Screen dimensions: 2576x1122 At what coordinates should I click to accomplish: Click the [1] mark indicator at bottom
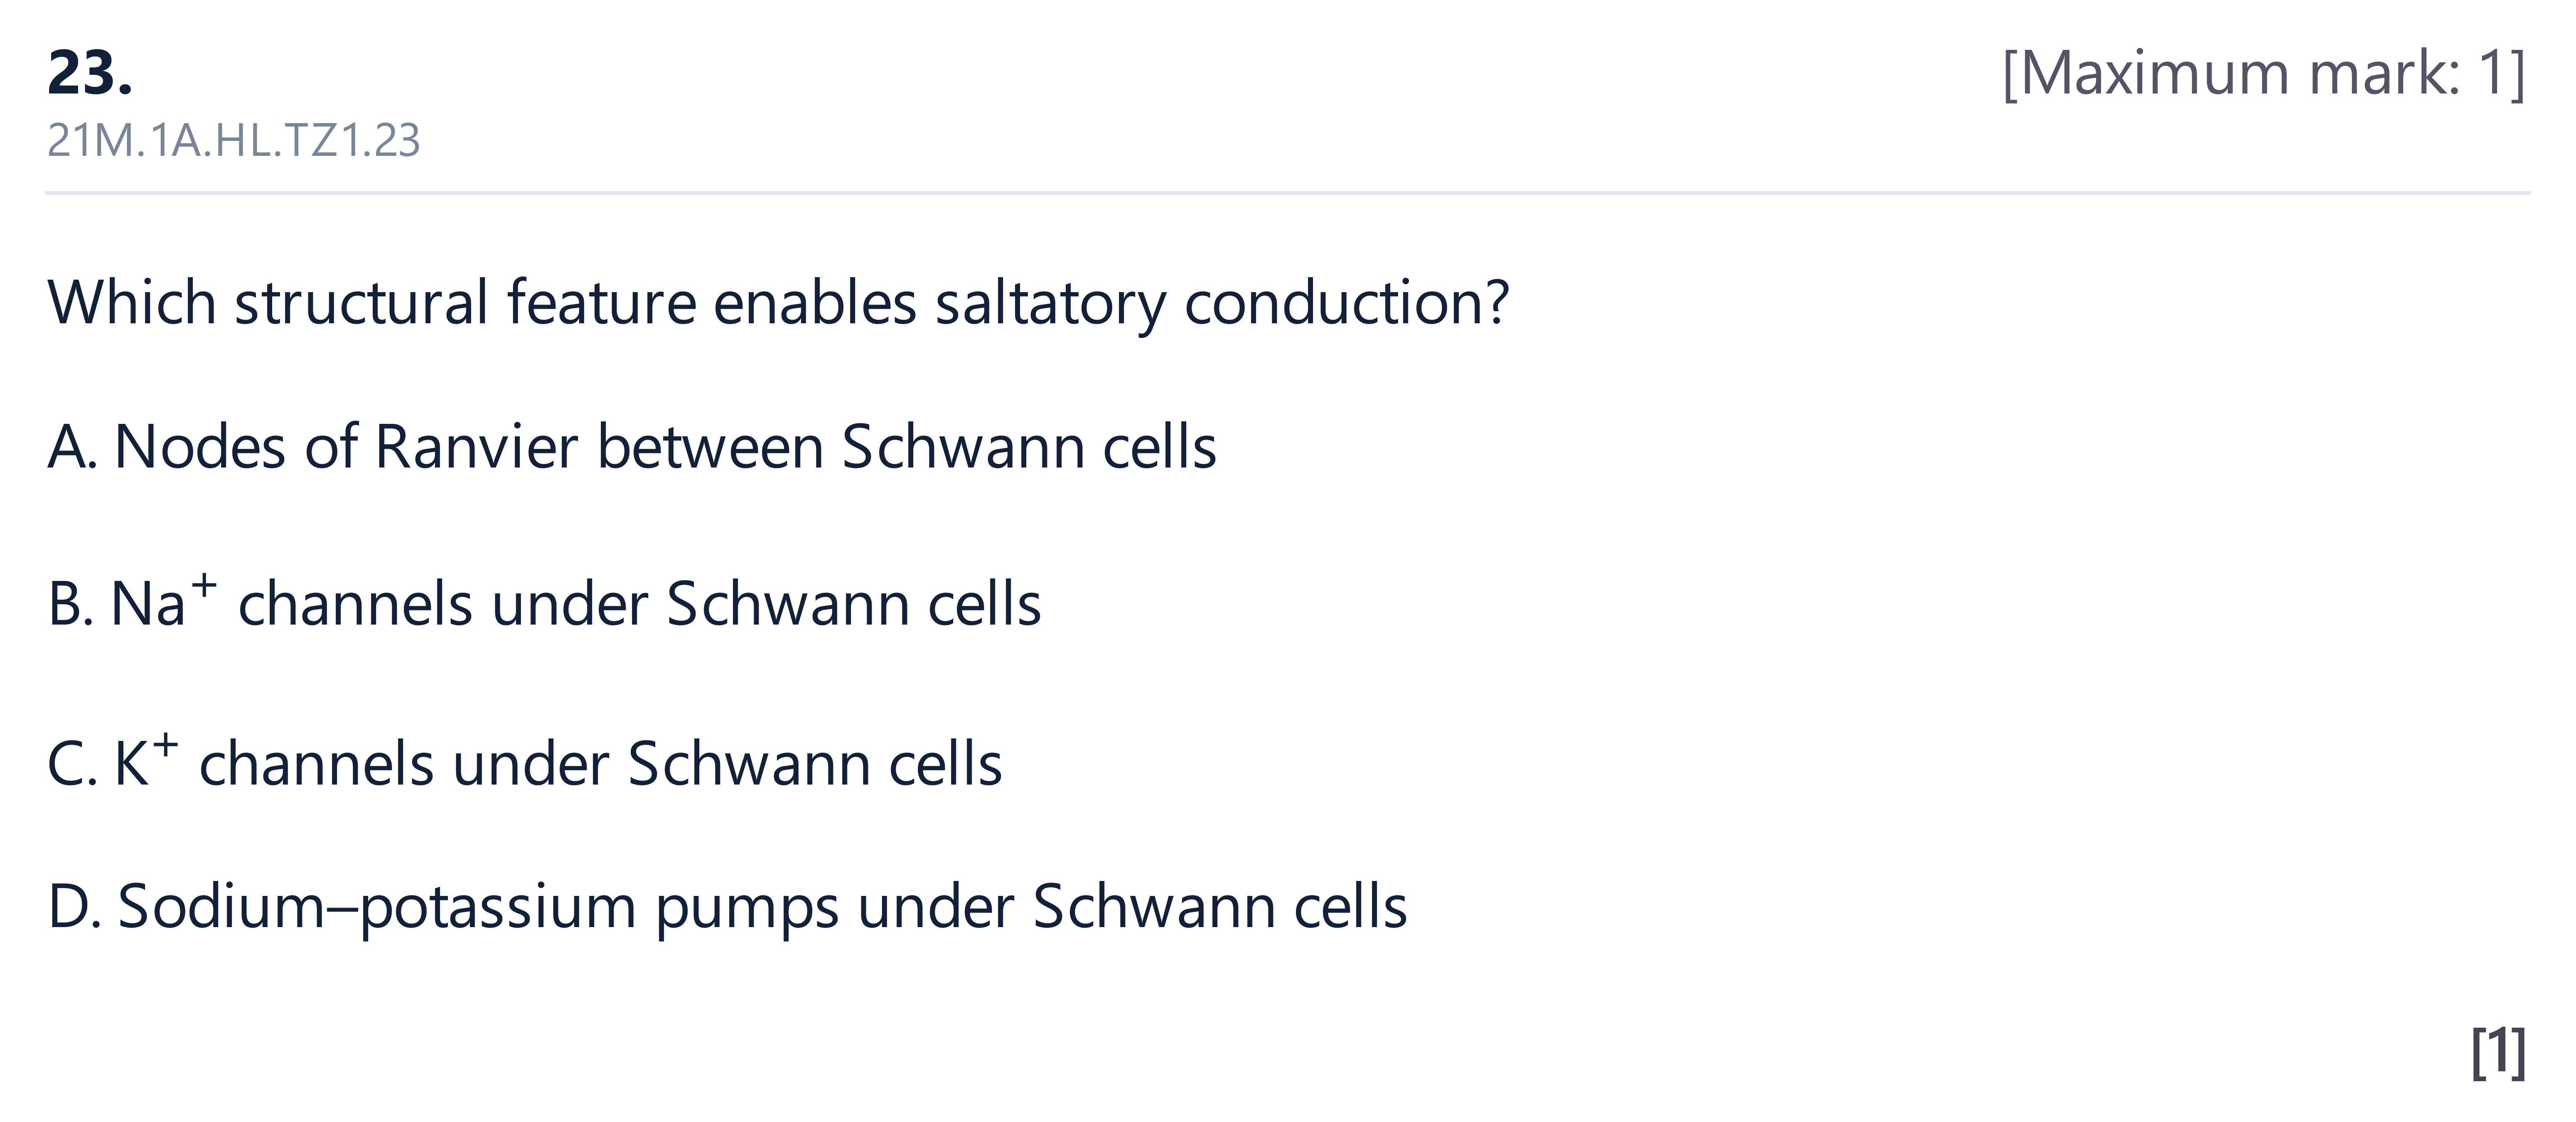[2498, 1052]
